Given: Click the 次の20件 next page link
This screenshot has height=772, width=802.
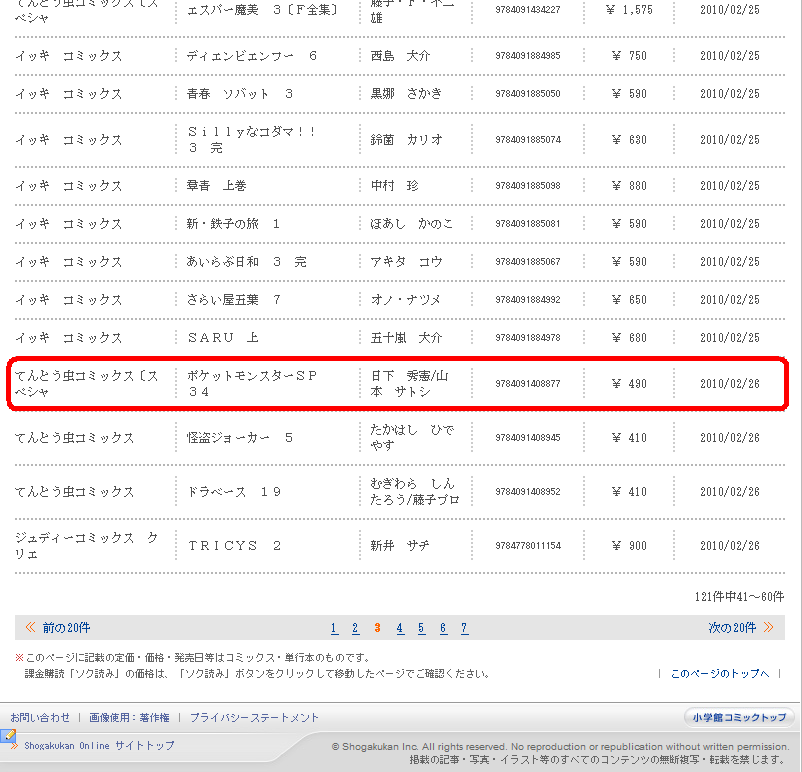Looking at the screenshot, I should click(732, 628).
